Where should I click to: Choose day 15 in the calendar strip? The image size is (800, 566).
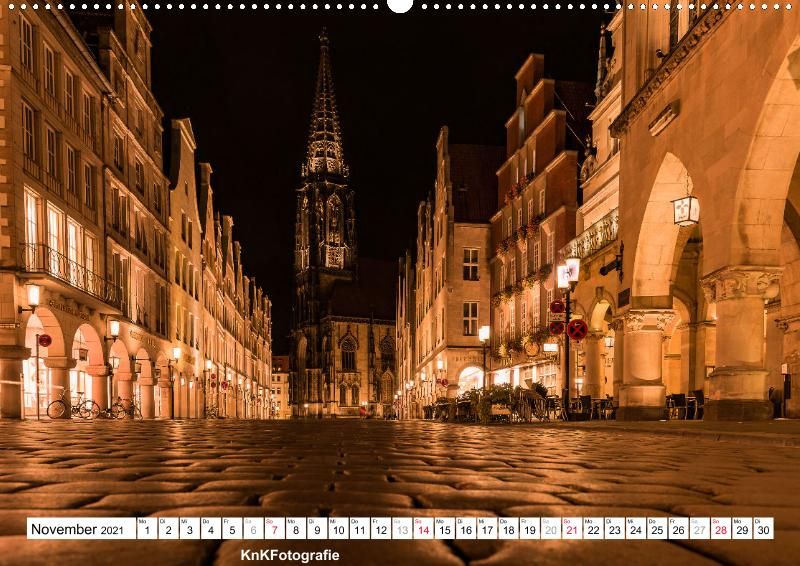click(444, 528)
